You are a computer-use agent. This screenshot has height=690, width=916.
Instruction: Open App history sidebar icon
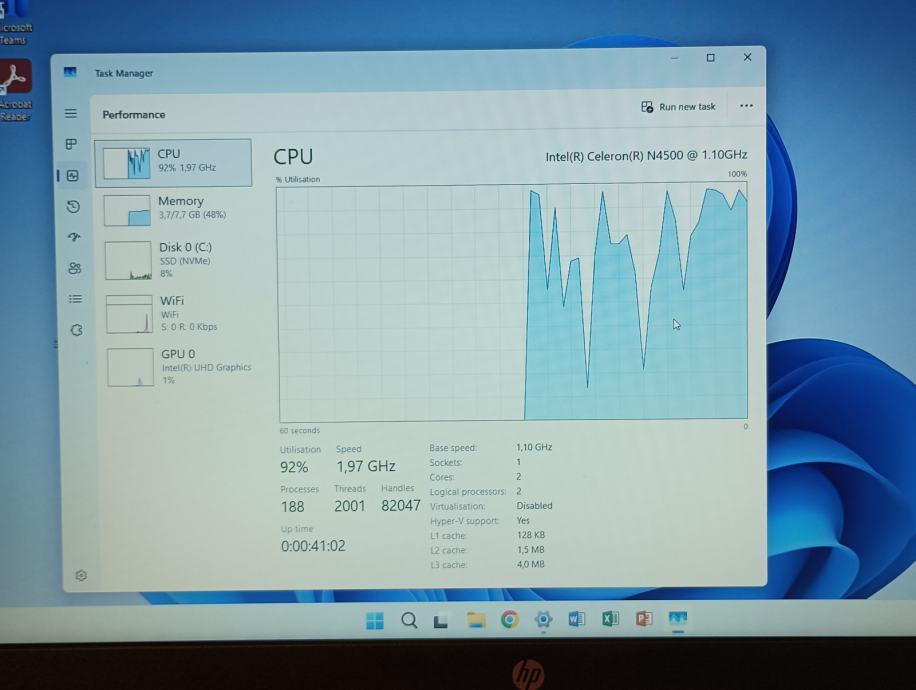coord(73,206)
